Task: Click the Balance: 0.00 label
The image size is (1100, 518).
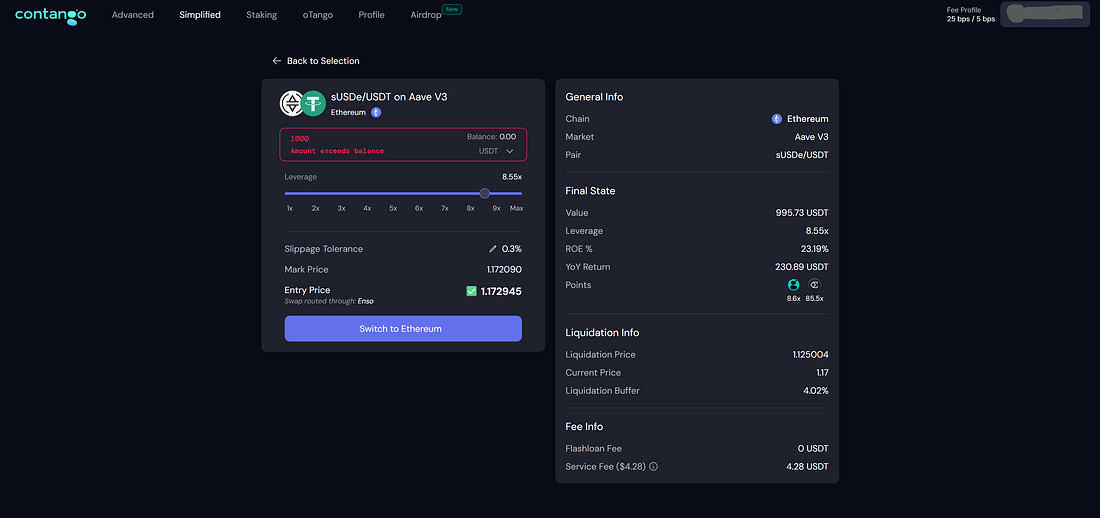Action: coord(492,137)
